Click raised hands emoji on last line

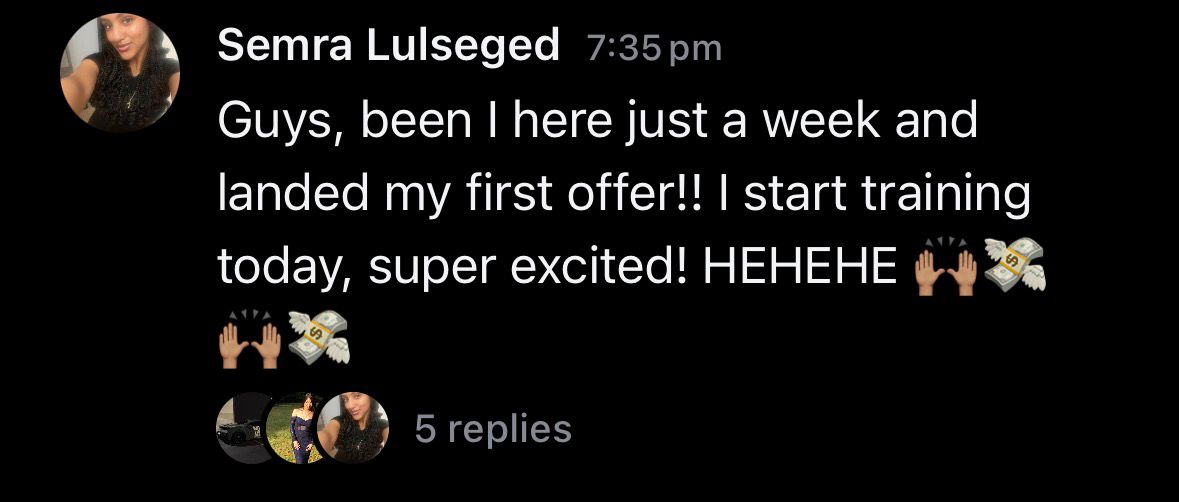(x=250, y=339)
